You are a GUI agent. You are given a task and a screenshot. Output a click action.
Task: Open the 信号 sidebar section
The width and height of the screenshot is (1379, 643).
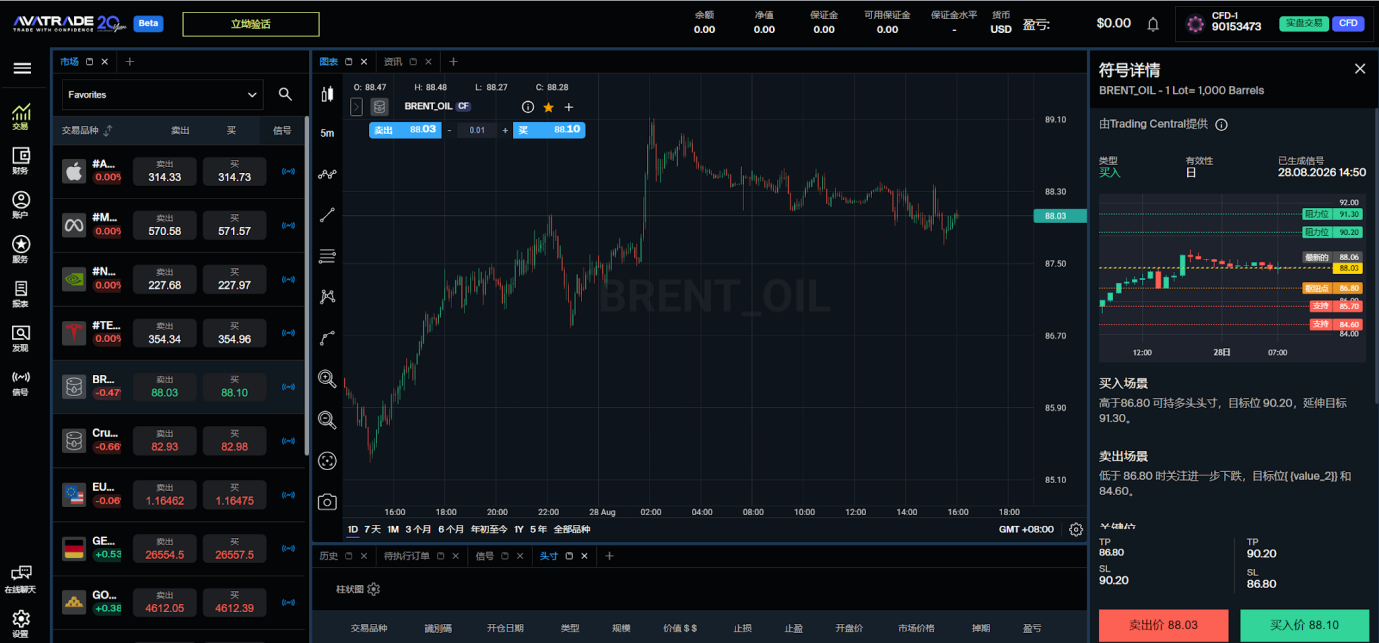tap(21, 383)
